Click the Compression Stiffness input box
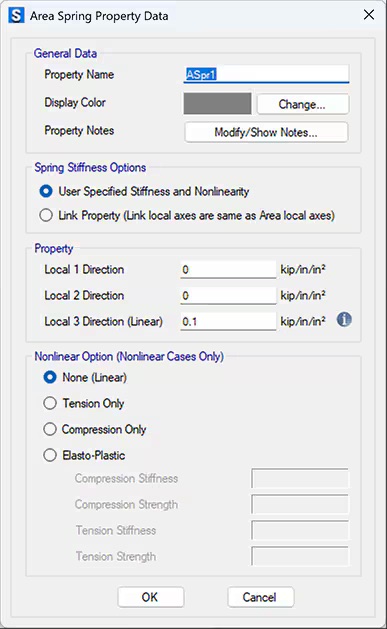Screen dimensions: 387x629 coord(300,478)
